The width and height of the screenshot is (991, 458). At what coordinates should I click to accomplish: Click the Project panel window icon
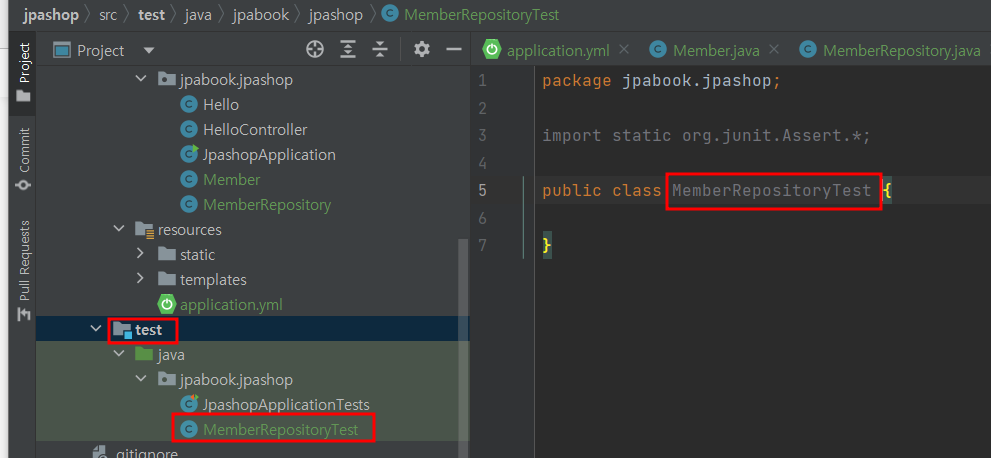coord(61,51)
